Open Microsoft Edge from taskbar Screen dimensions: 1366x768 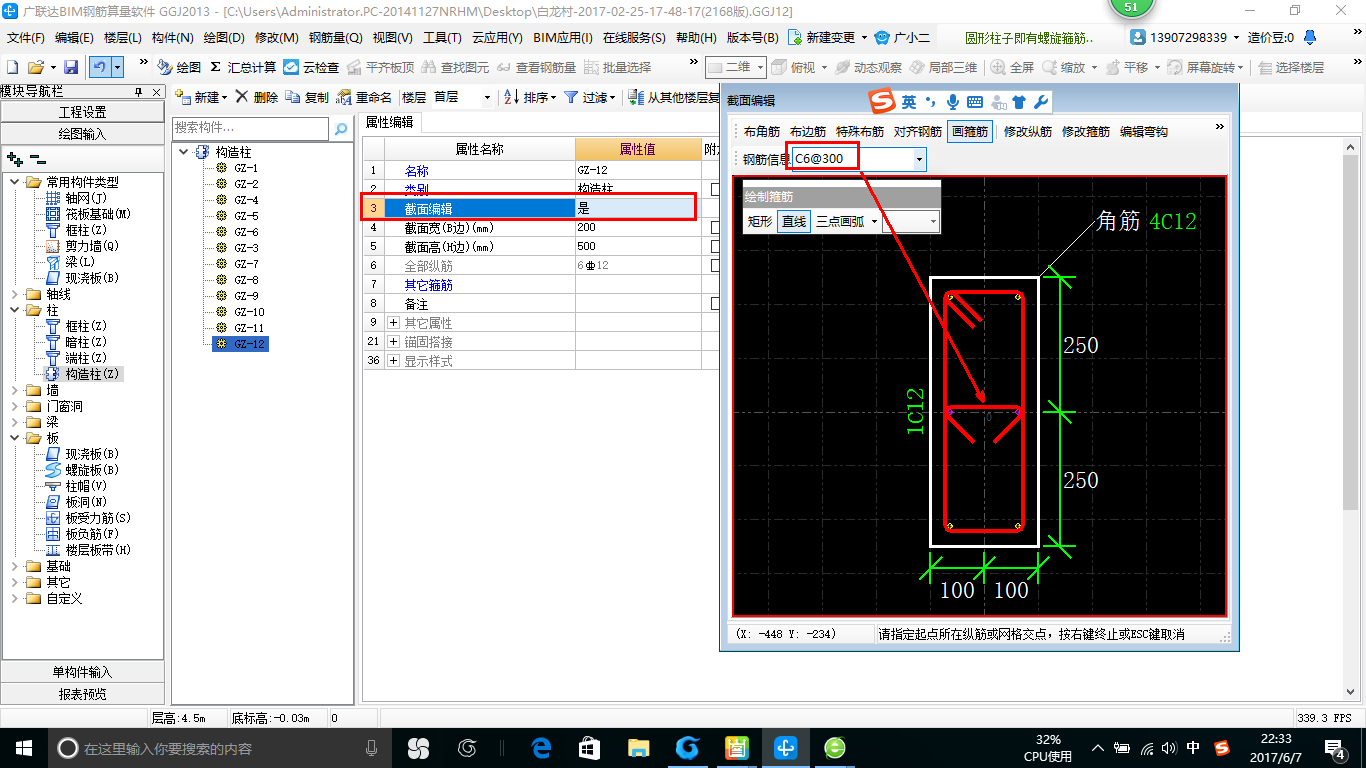[542, 747]
